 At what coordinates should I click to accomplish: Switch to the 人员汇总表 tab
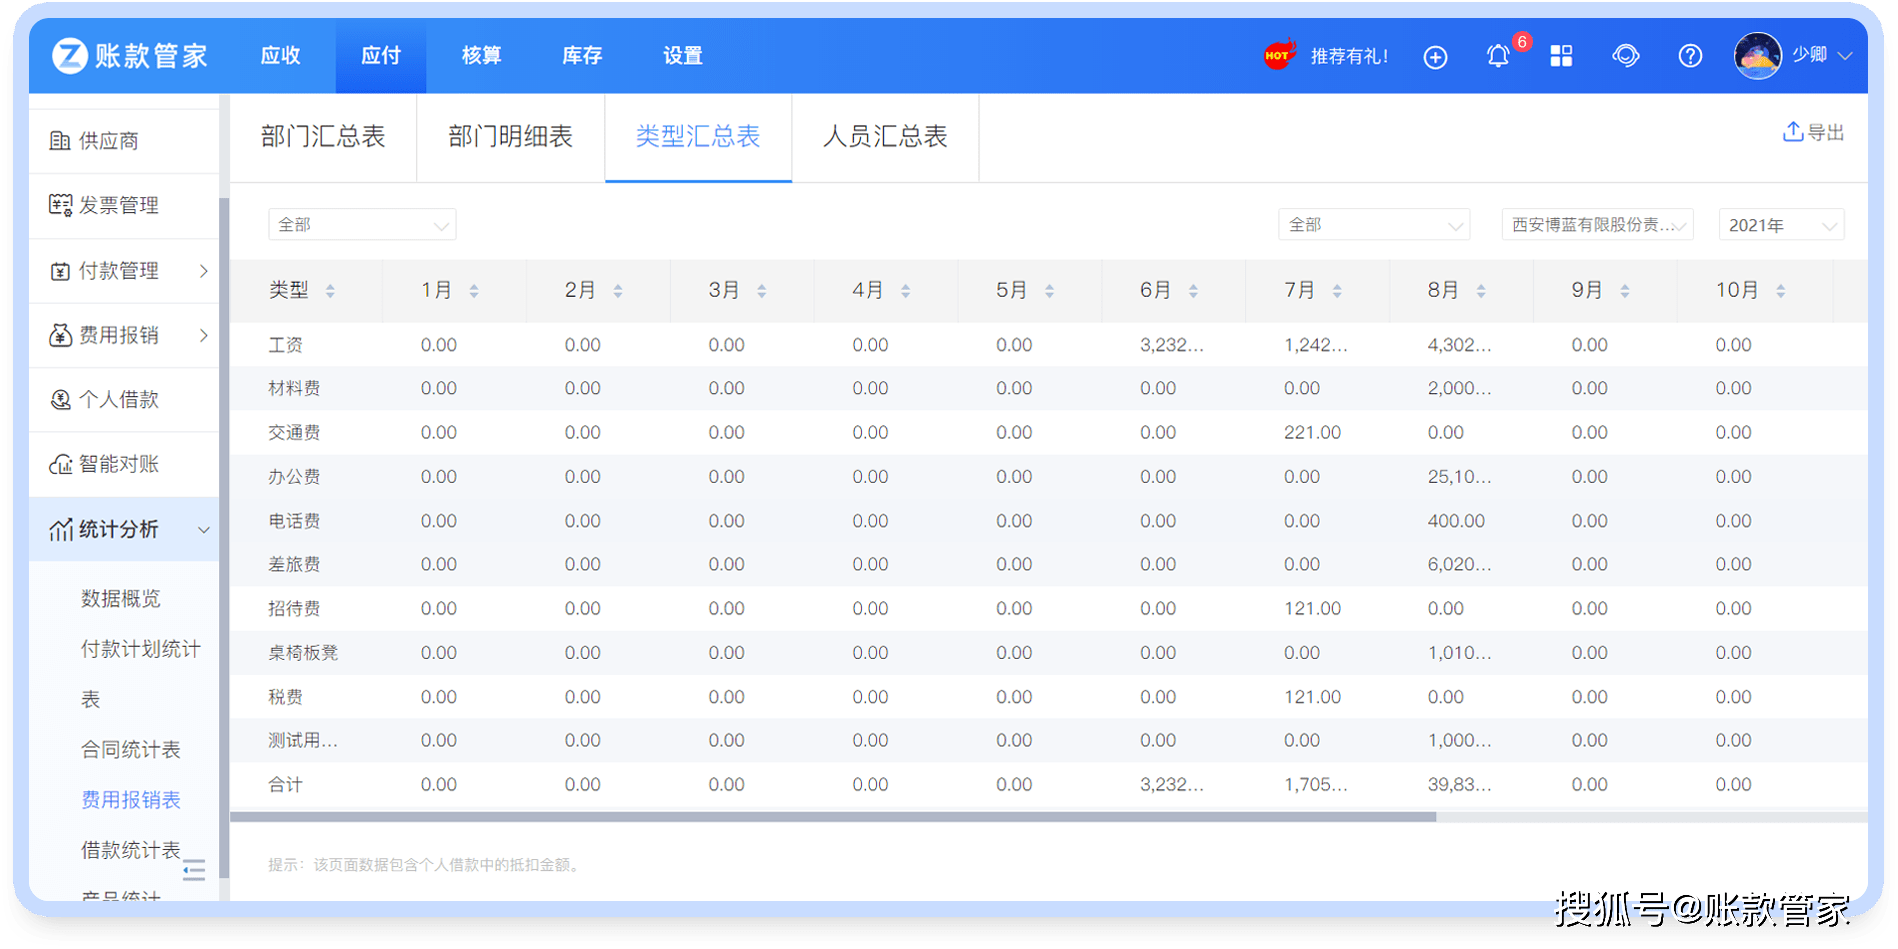click(885, 137)
